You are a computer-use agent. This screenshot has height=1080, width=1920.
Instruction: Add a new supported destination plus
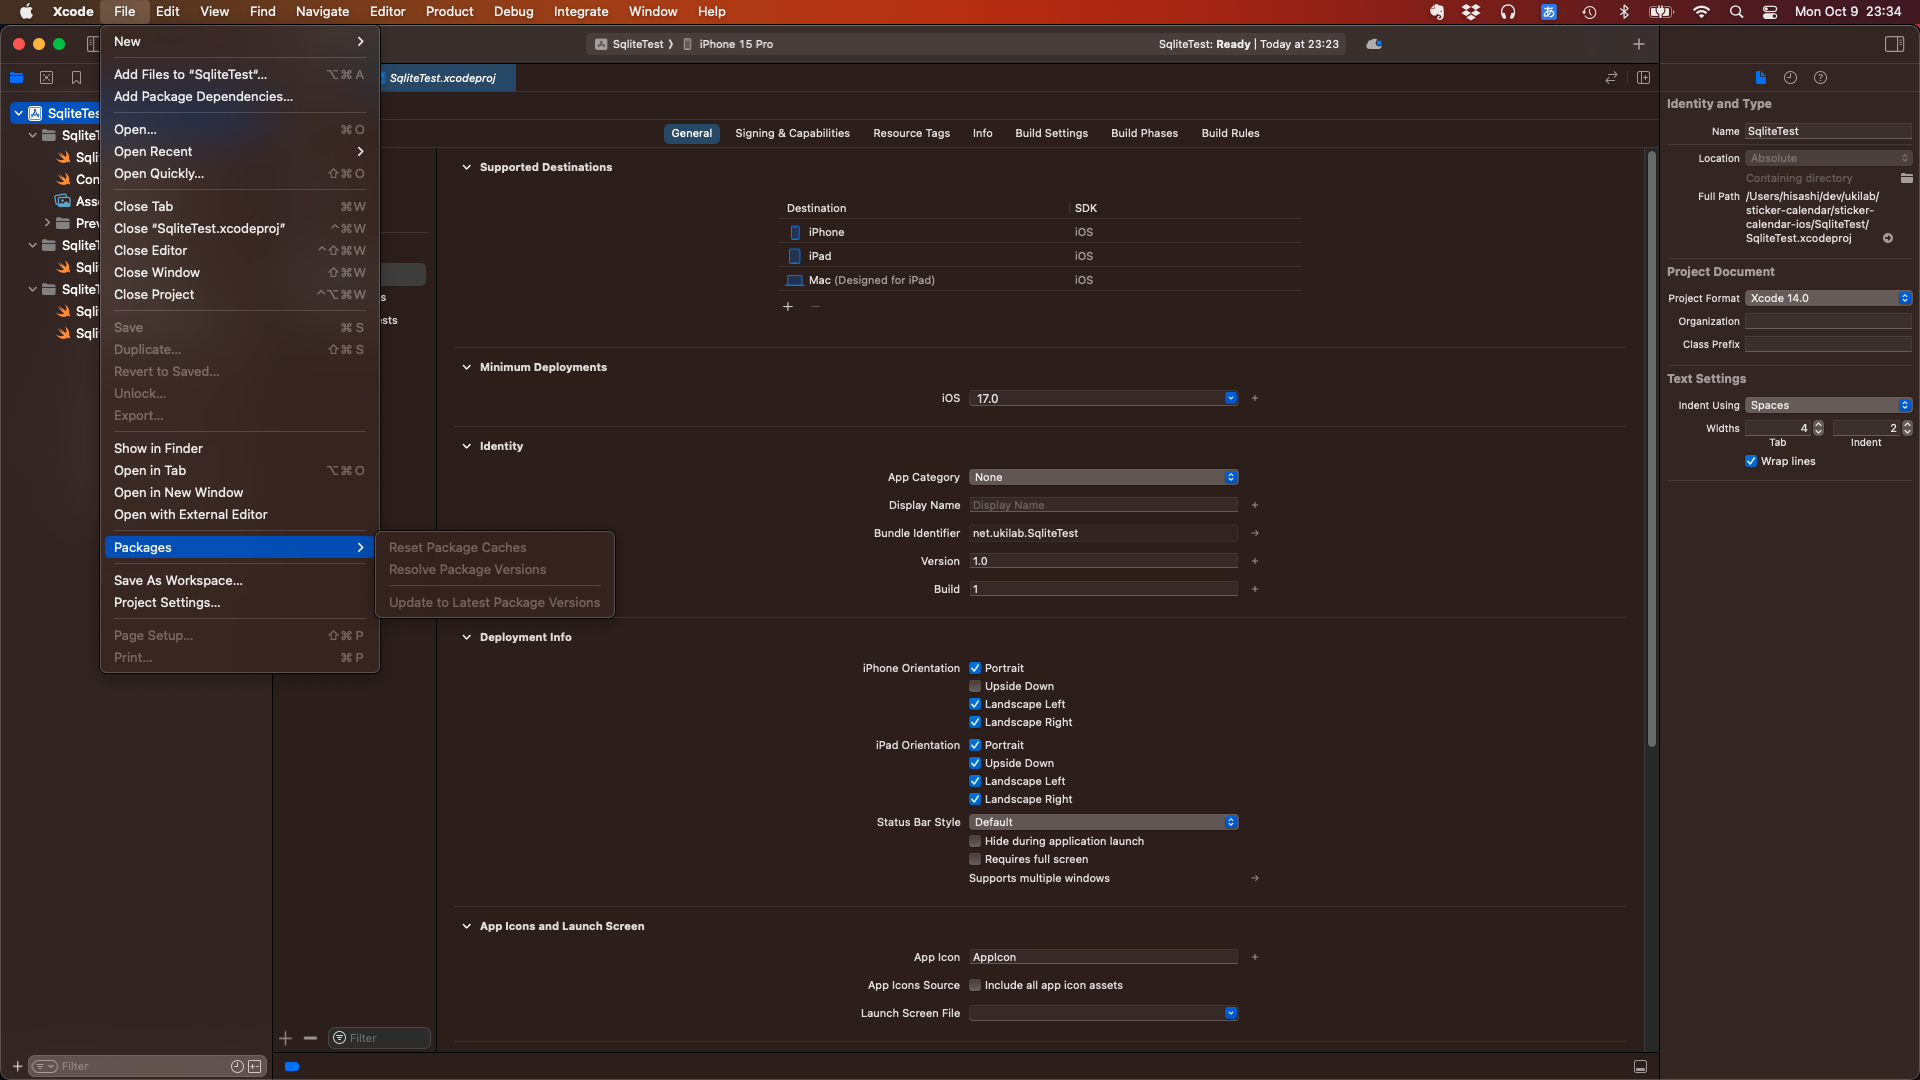(788, 307)
